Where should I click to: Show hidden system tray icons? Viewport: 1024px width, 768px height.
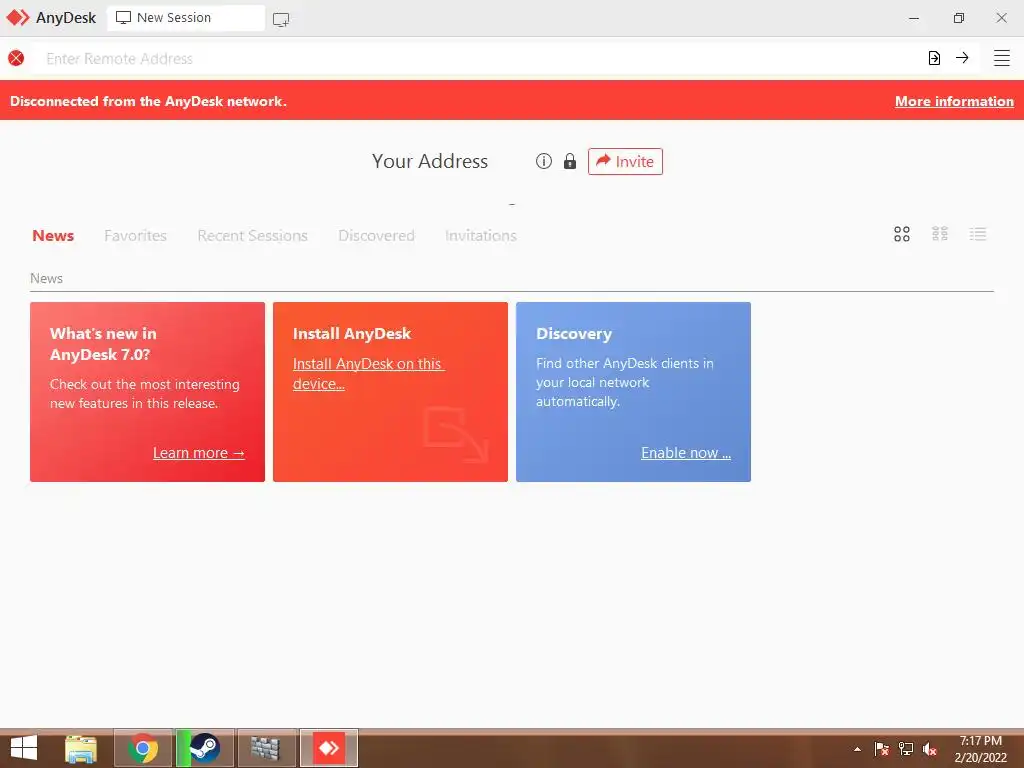(857, 749)
